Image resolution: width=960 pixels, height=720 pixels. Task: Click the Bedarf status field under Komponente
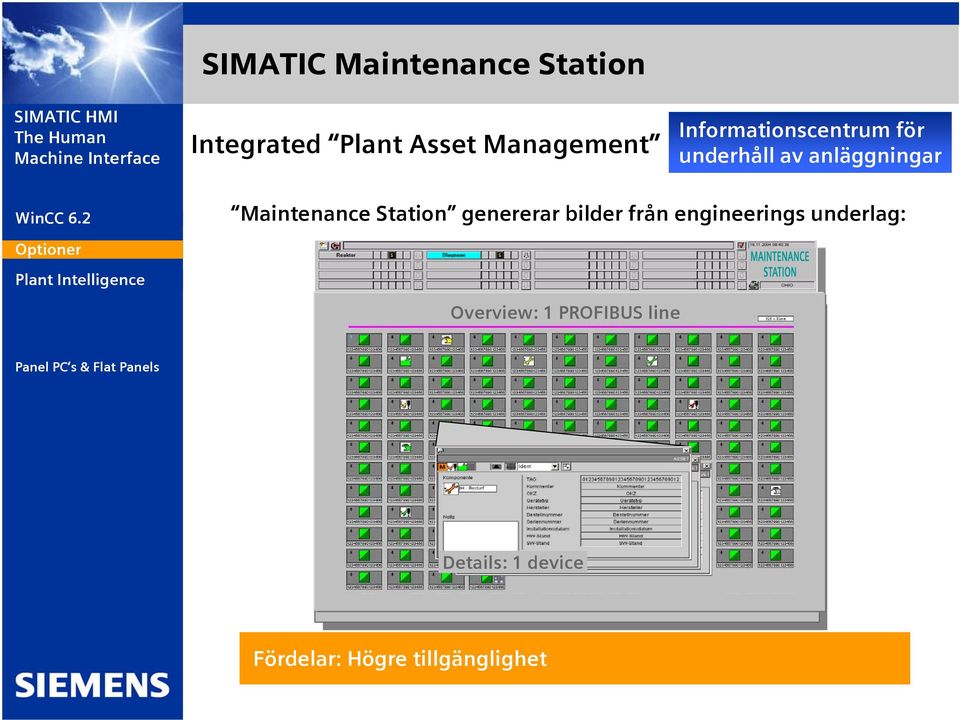(478, 489)
